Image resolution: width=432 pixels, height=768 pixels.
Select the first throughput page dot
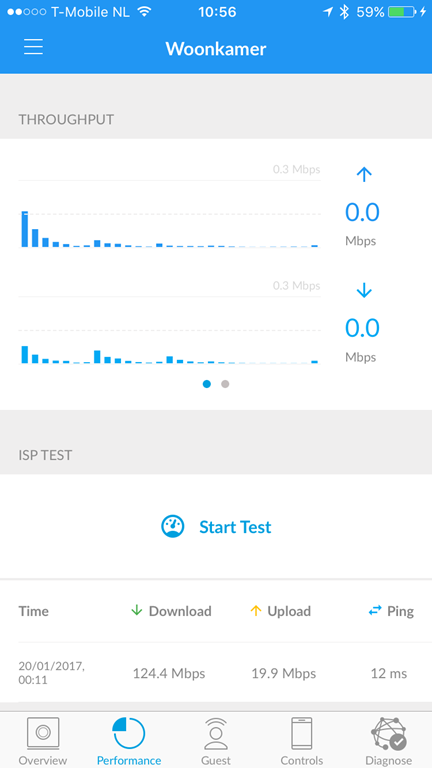coord(207,384)
